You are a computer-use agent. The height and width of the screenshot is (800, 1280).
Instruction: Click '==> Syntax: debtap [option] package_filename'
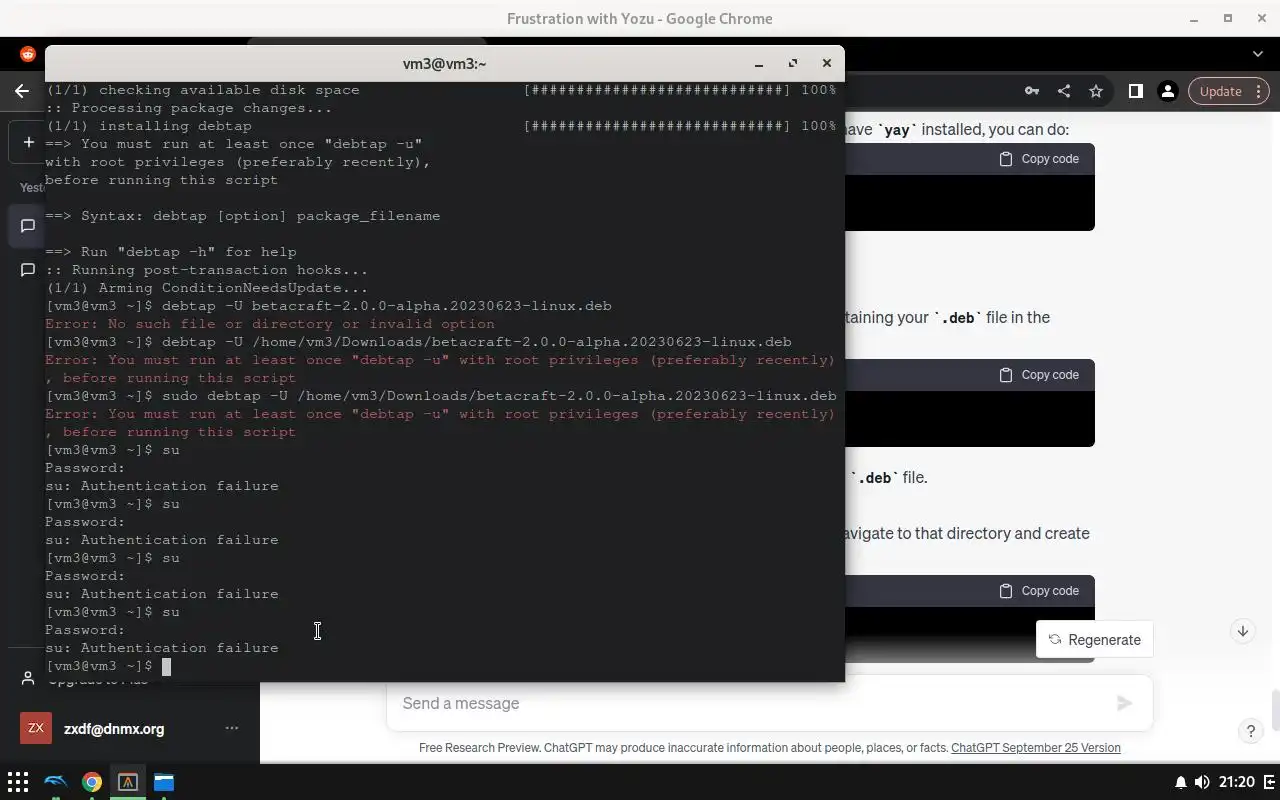tap(242, 216)
